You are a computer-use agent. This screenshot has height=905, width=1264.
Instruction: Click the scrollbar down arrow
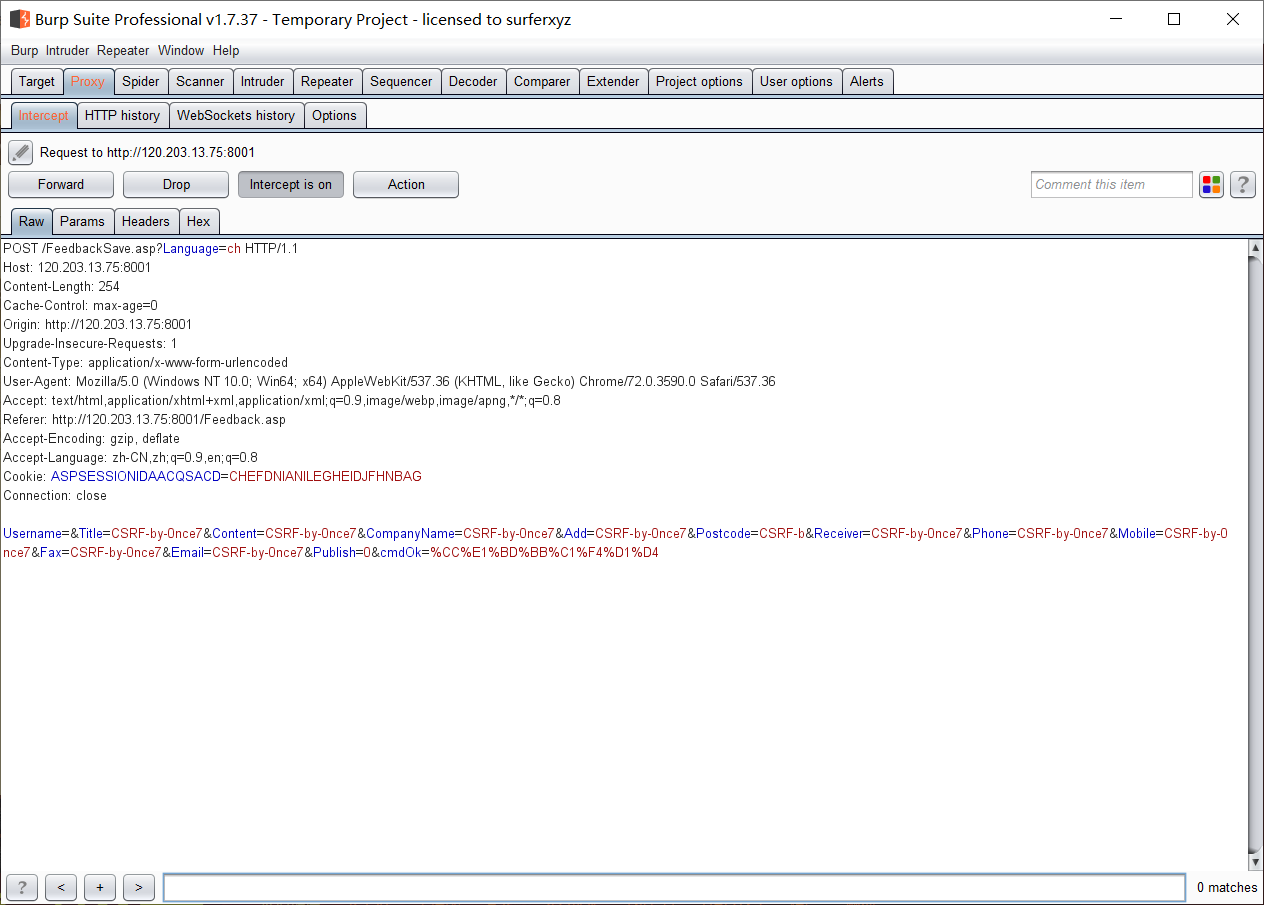tap(1255, 862)
